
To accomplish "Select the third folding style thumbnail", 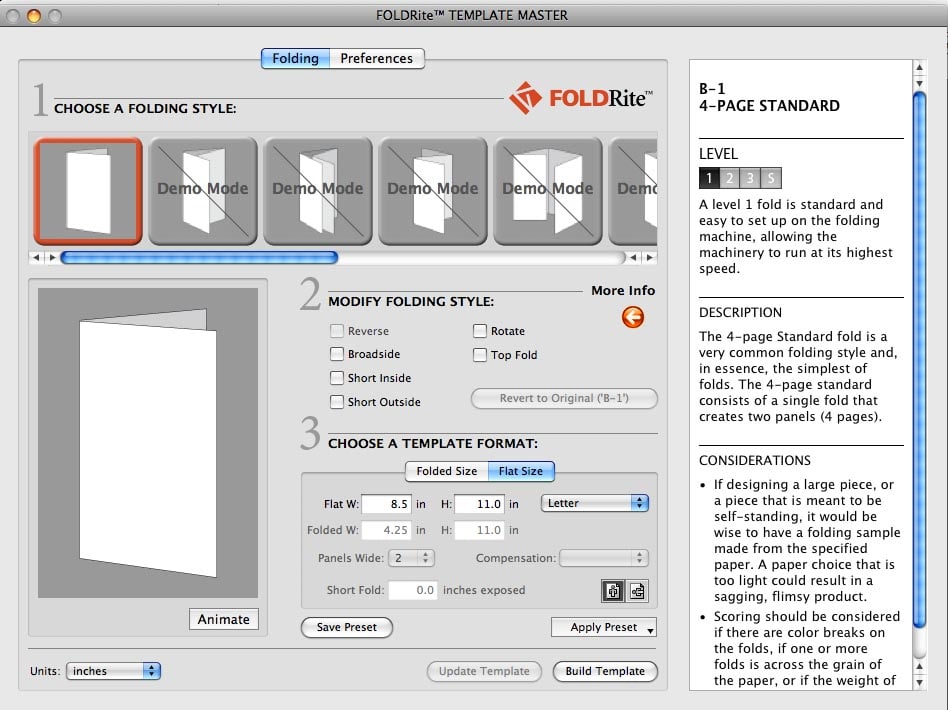I will coord(318,190).
